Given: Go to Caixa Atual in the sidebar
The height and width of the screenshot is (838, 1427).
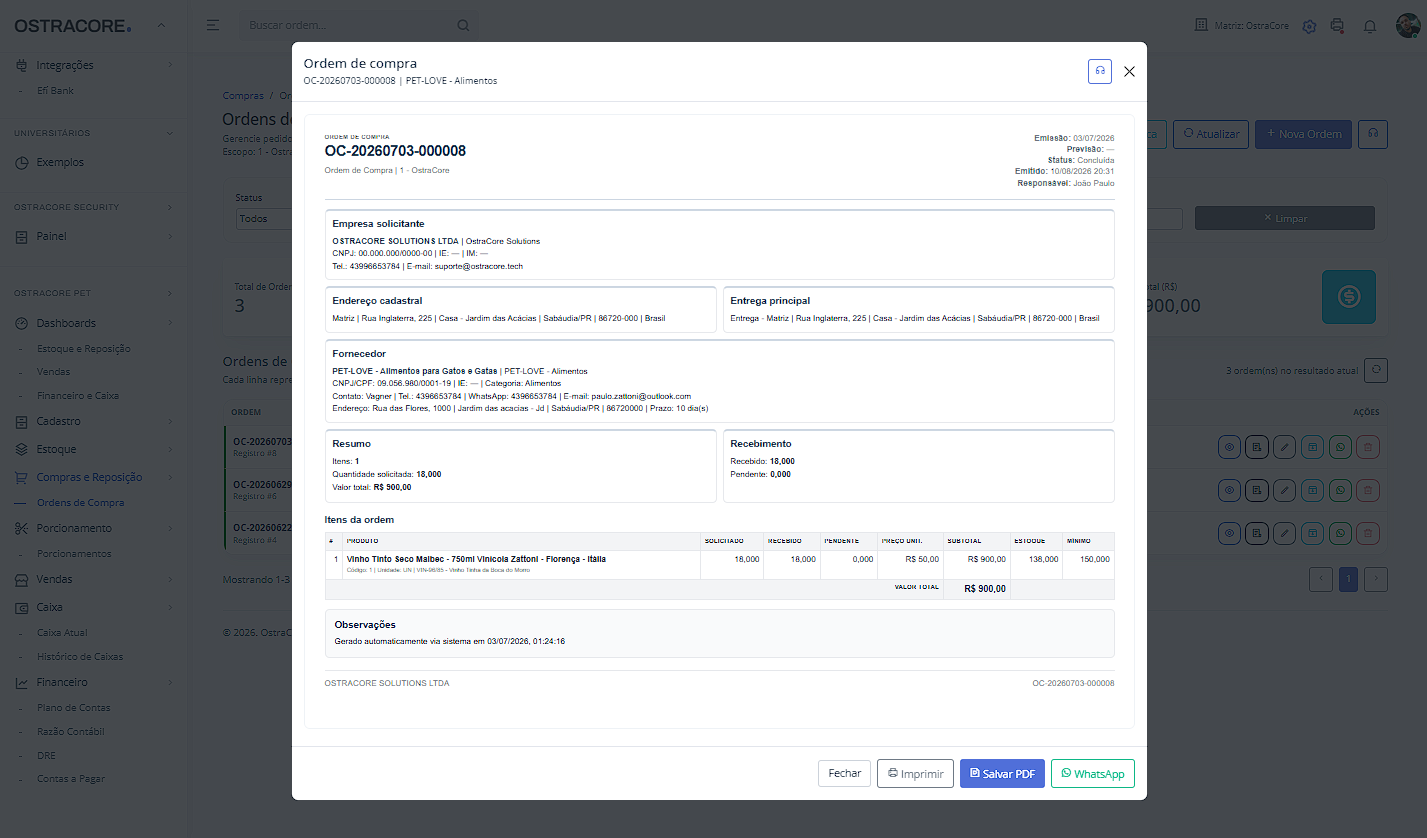Looking at the screenshot, I should [62, 633].
